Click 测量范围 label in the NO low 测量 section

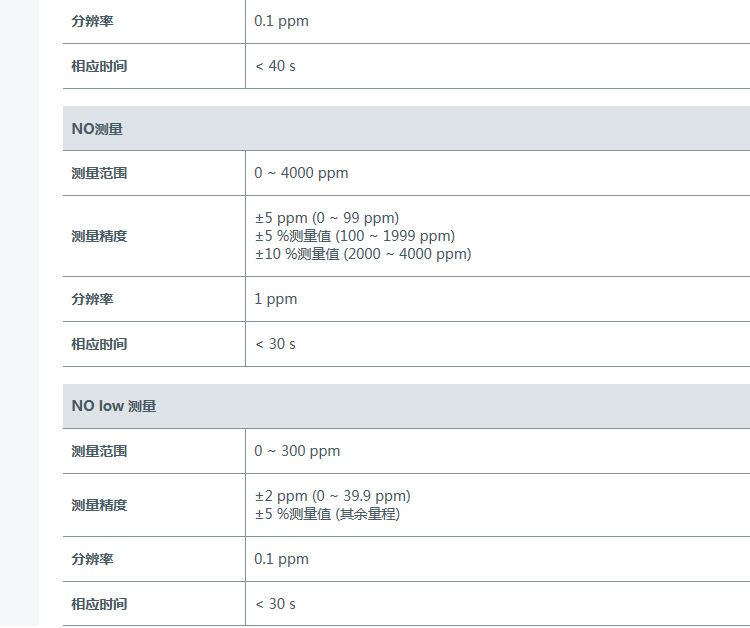coord(99,451)
